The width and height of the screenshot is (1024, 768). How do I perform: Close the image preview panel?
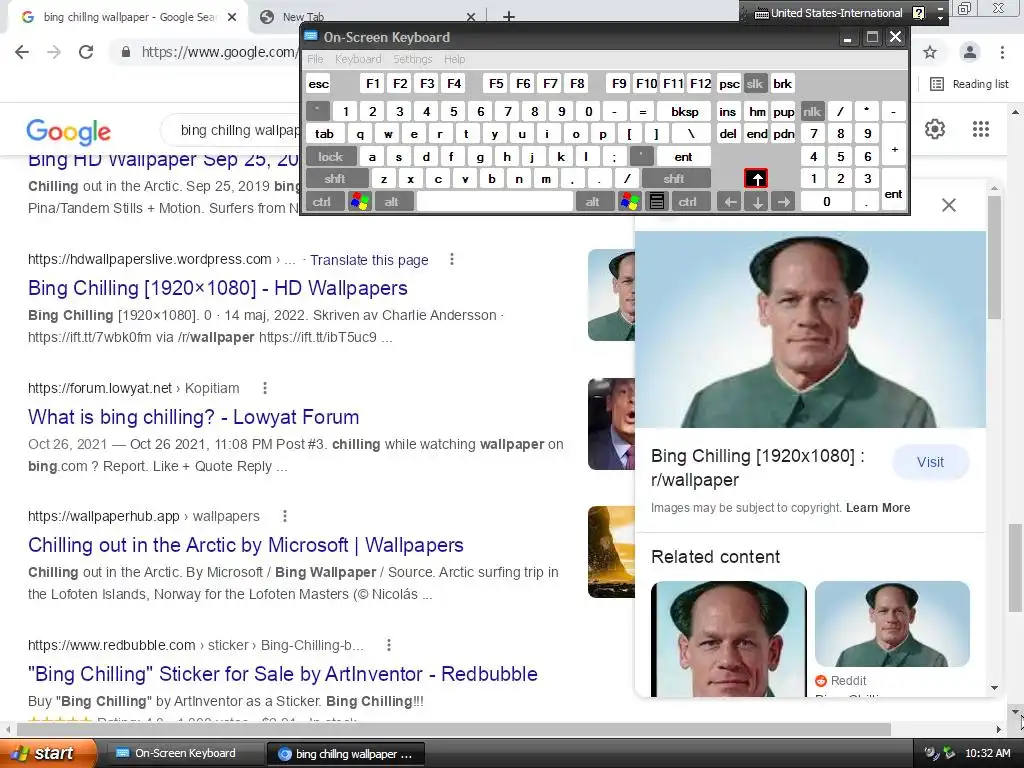pos(948,205)
